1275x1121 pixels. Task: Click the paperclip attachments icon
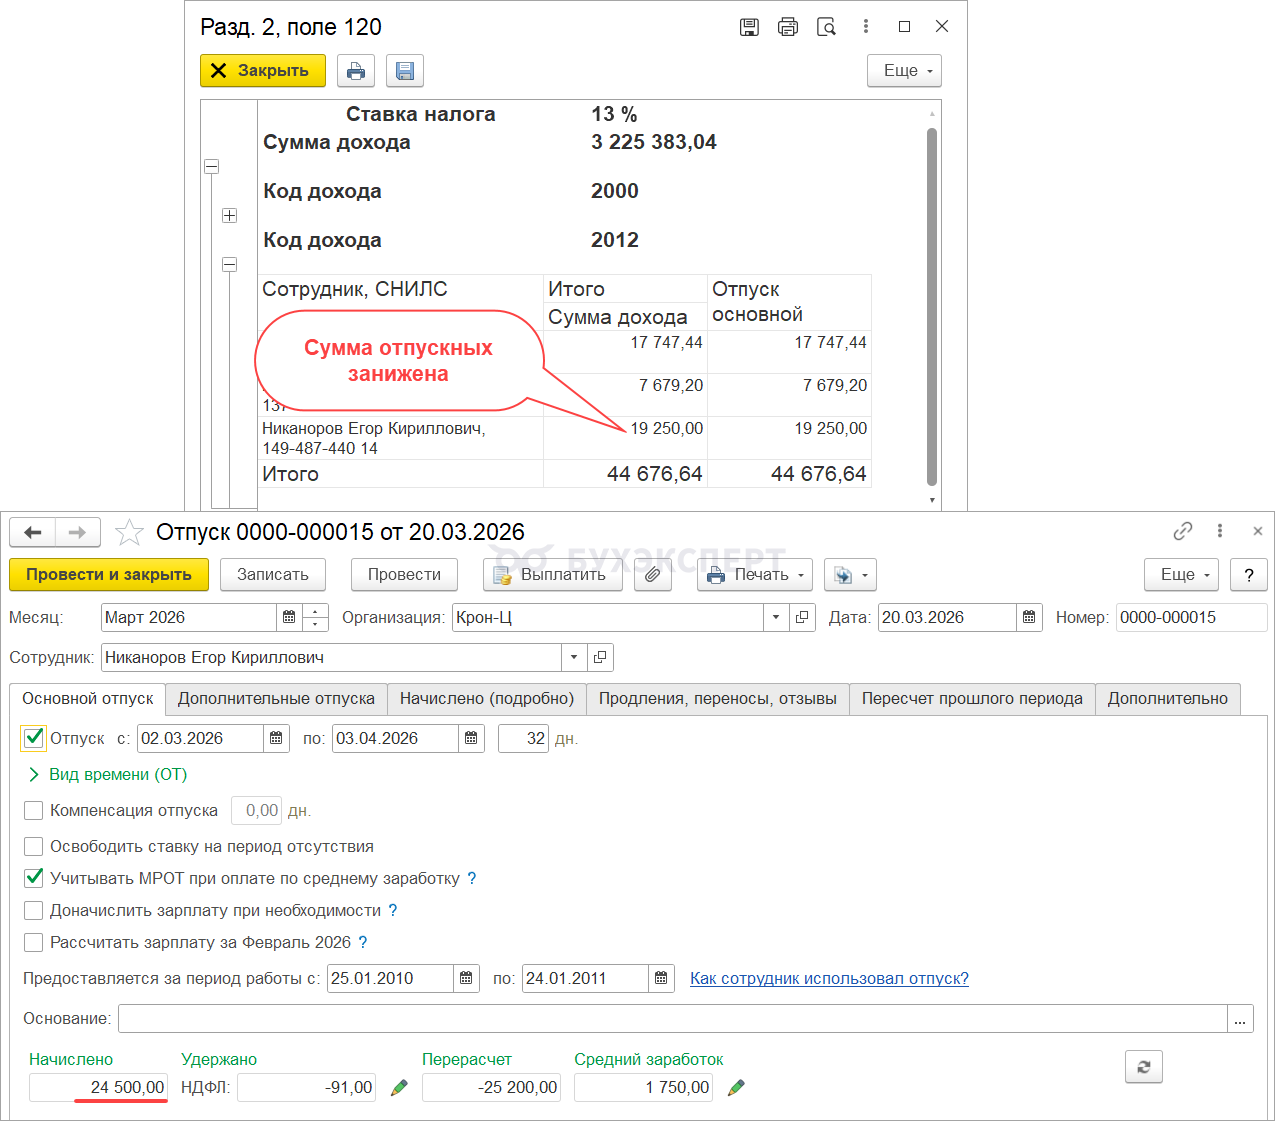click(x=652, y=575)
